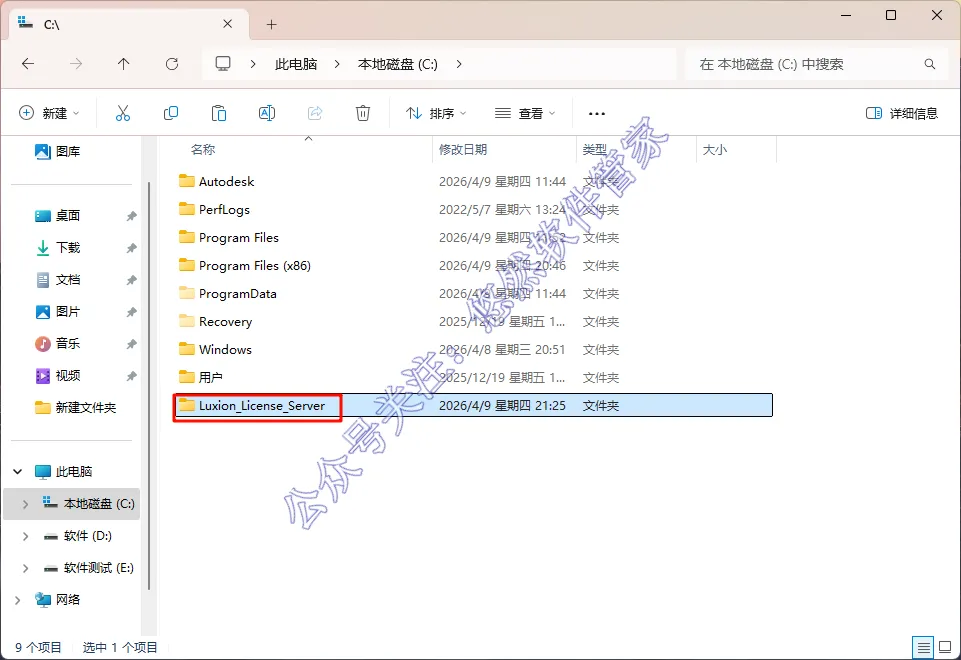Open the 排序 sort dropdown
Image resolution: width=961 pixels, height=660 pixels.
click(x=436, y=113)
